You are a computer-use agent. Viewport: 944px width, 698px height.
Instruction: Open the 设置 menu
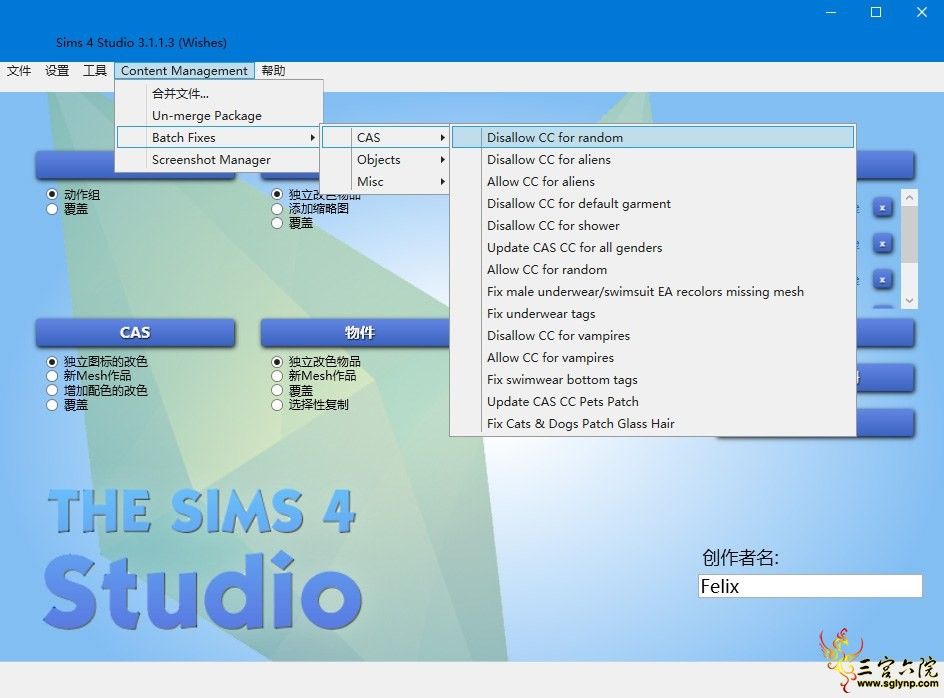click(57, 70)
